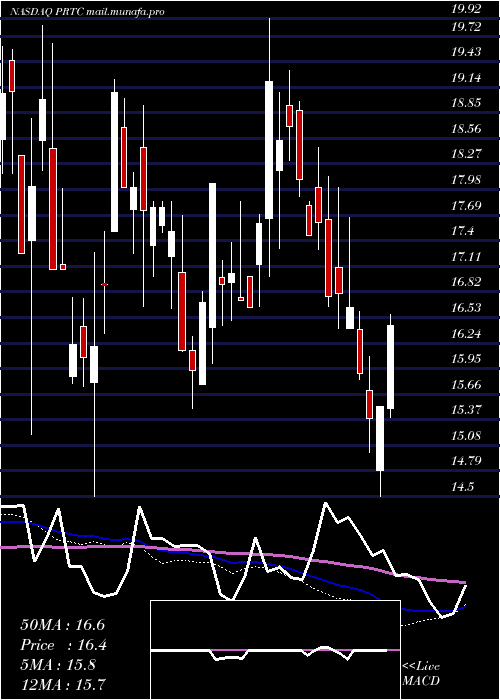Click the 19.14 price level label
This screenshot has width=500, height=700.
click(x=466, y=78)
